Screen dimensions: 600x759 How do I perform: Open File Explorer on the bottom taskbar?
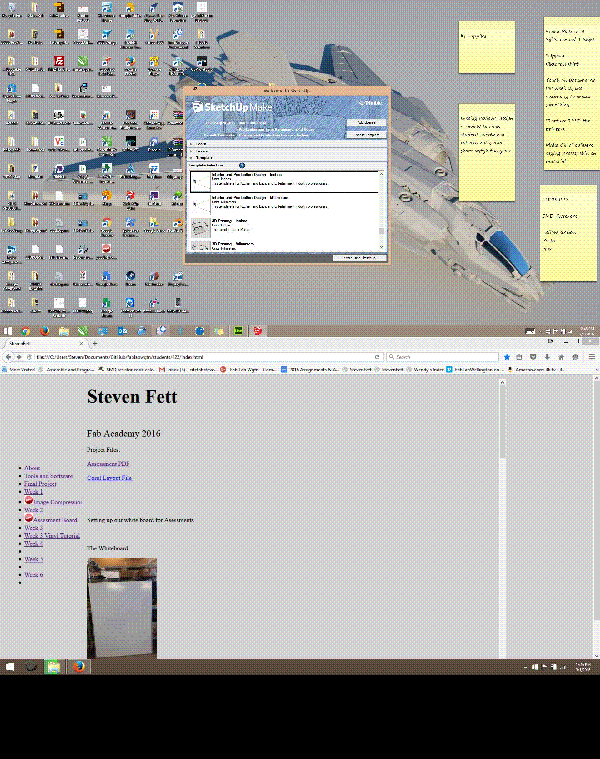point(53,667)
